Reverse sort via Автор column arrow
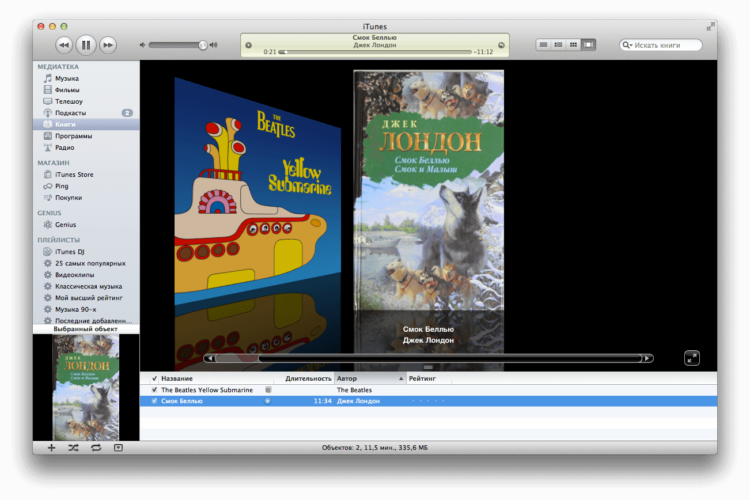This screenshot has width=750, height=500. (401, 378)
